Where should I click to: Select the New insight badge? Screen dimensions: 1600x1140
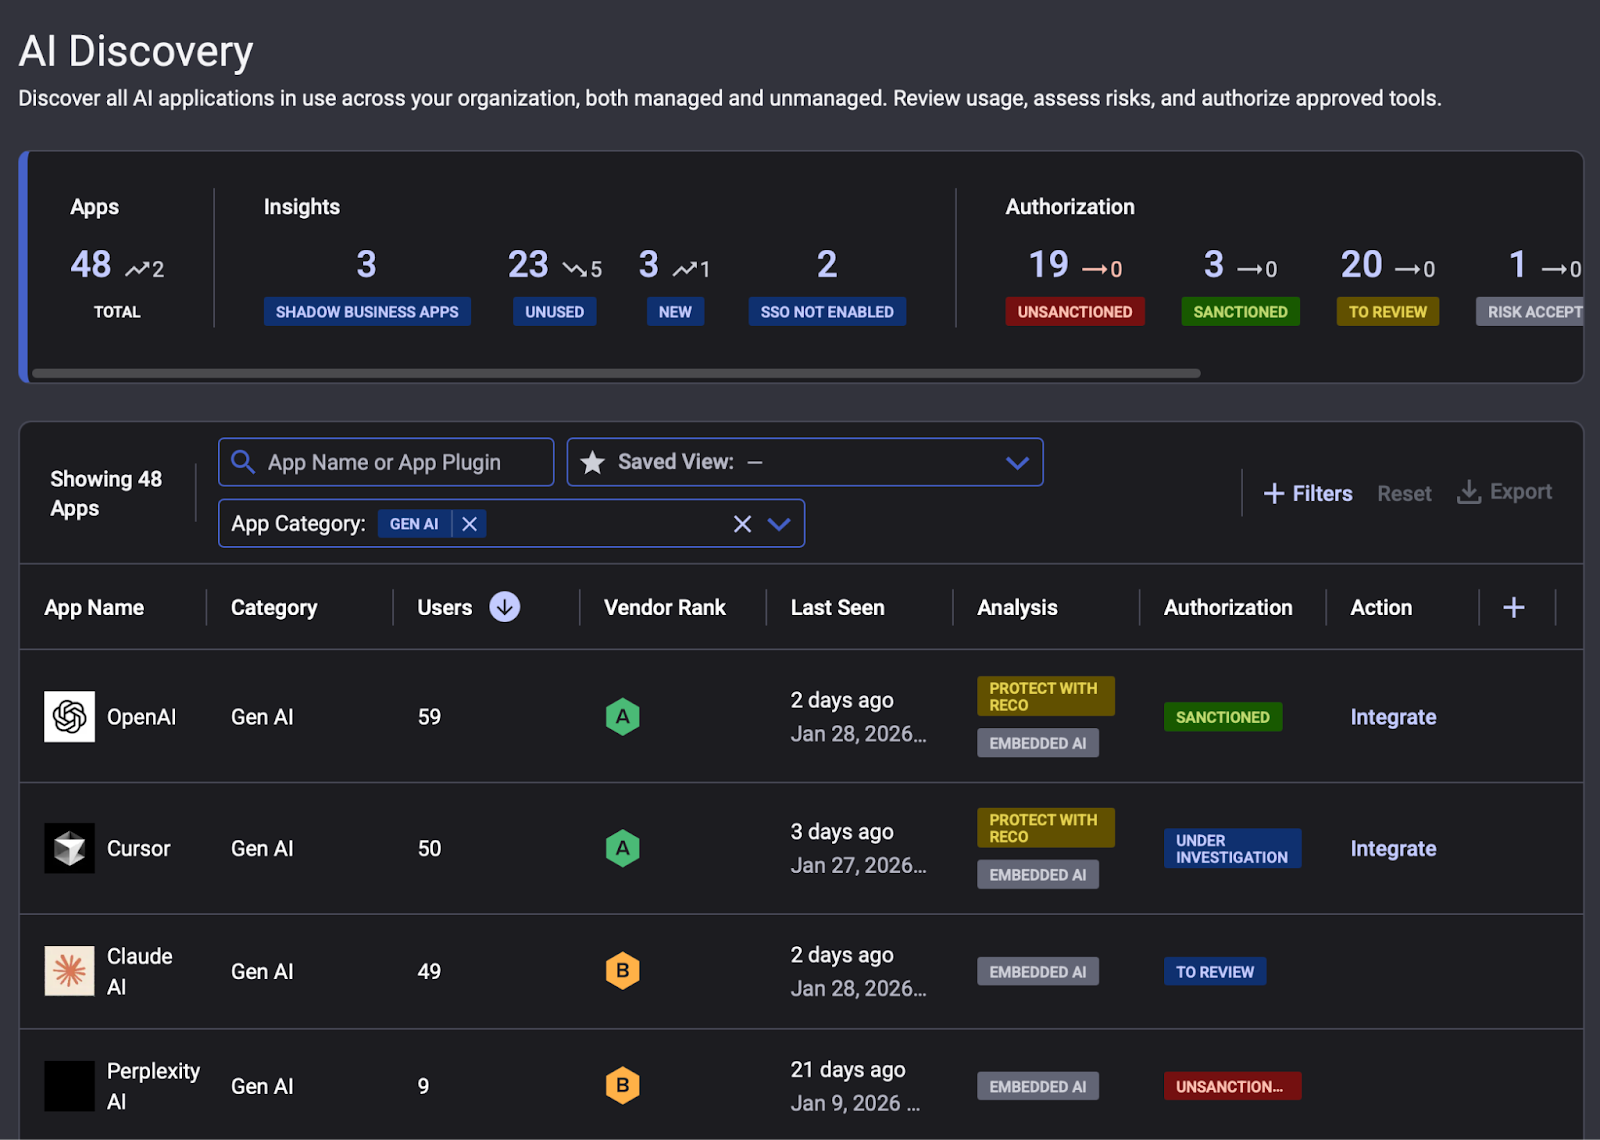[x=675, y=312]
